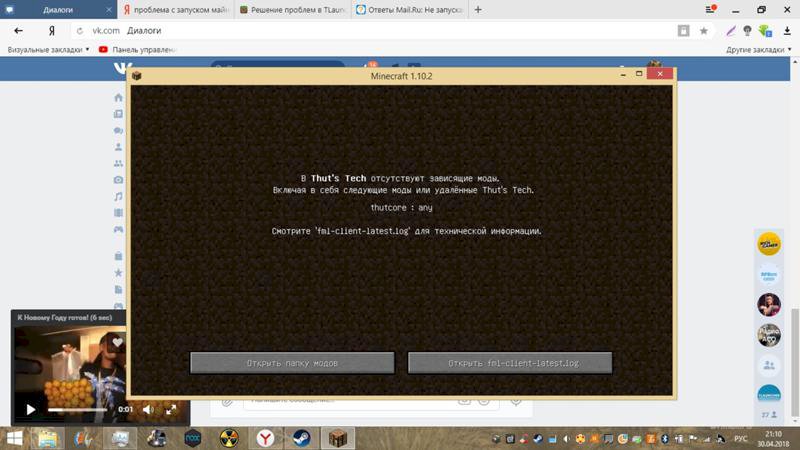
Task: Mute the mini video player volume
Action: [x=148, y=409]
